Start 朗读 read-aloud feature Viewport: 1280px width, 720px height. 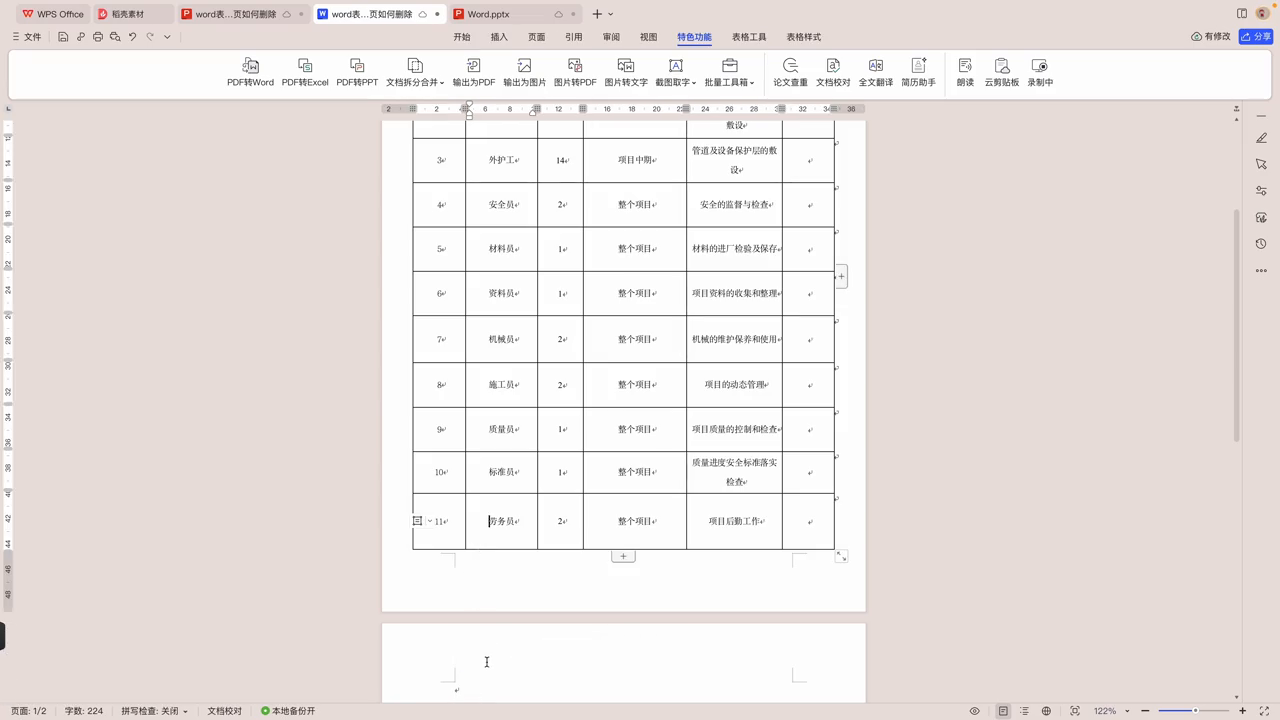pyautogui.click(x=965, y=72)
